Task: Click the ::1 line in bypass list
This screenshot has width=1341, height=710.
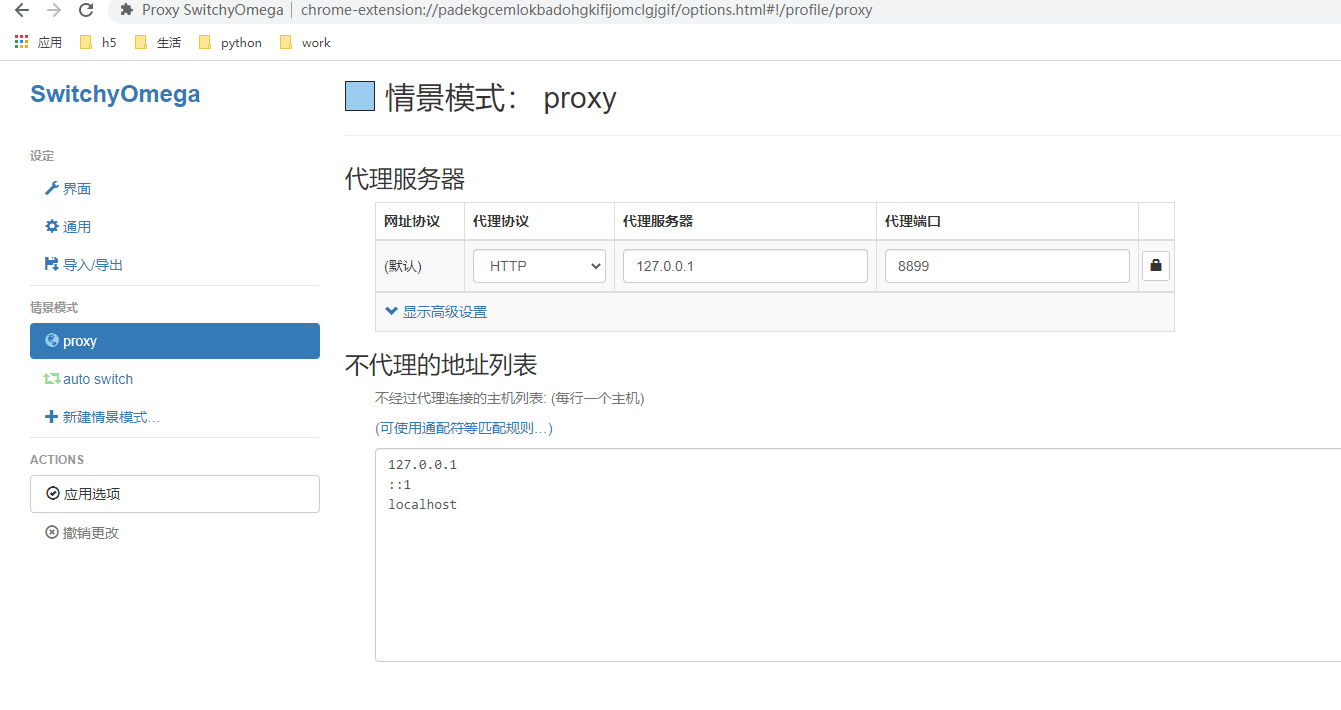Action: pos(400,485)
